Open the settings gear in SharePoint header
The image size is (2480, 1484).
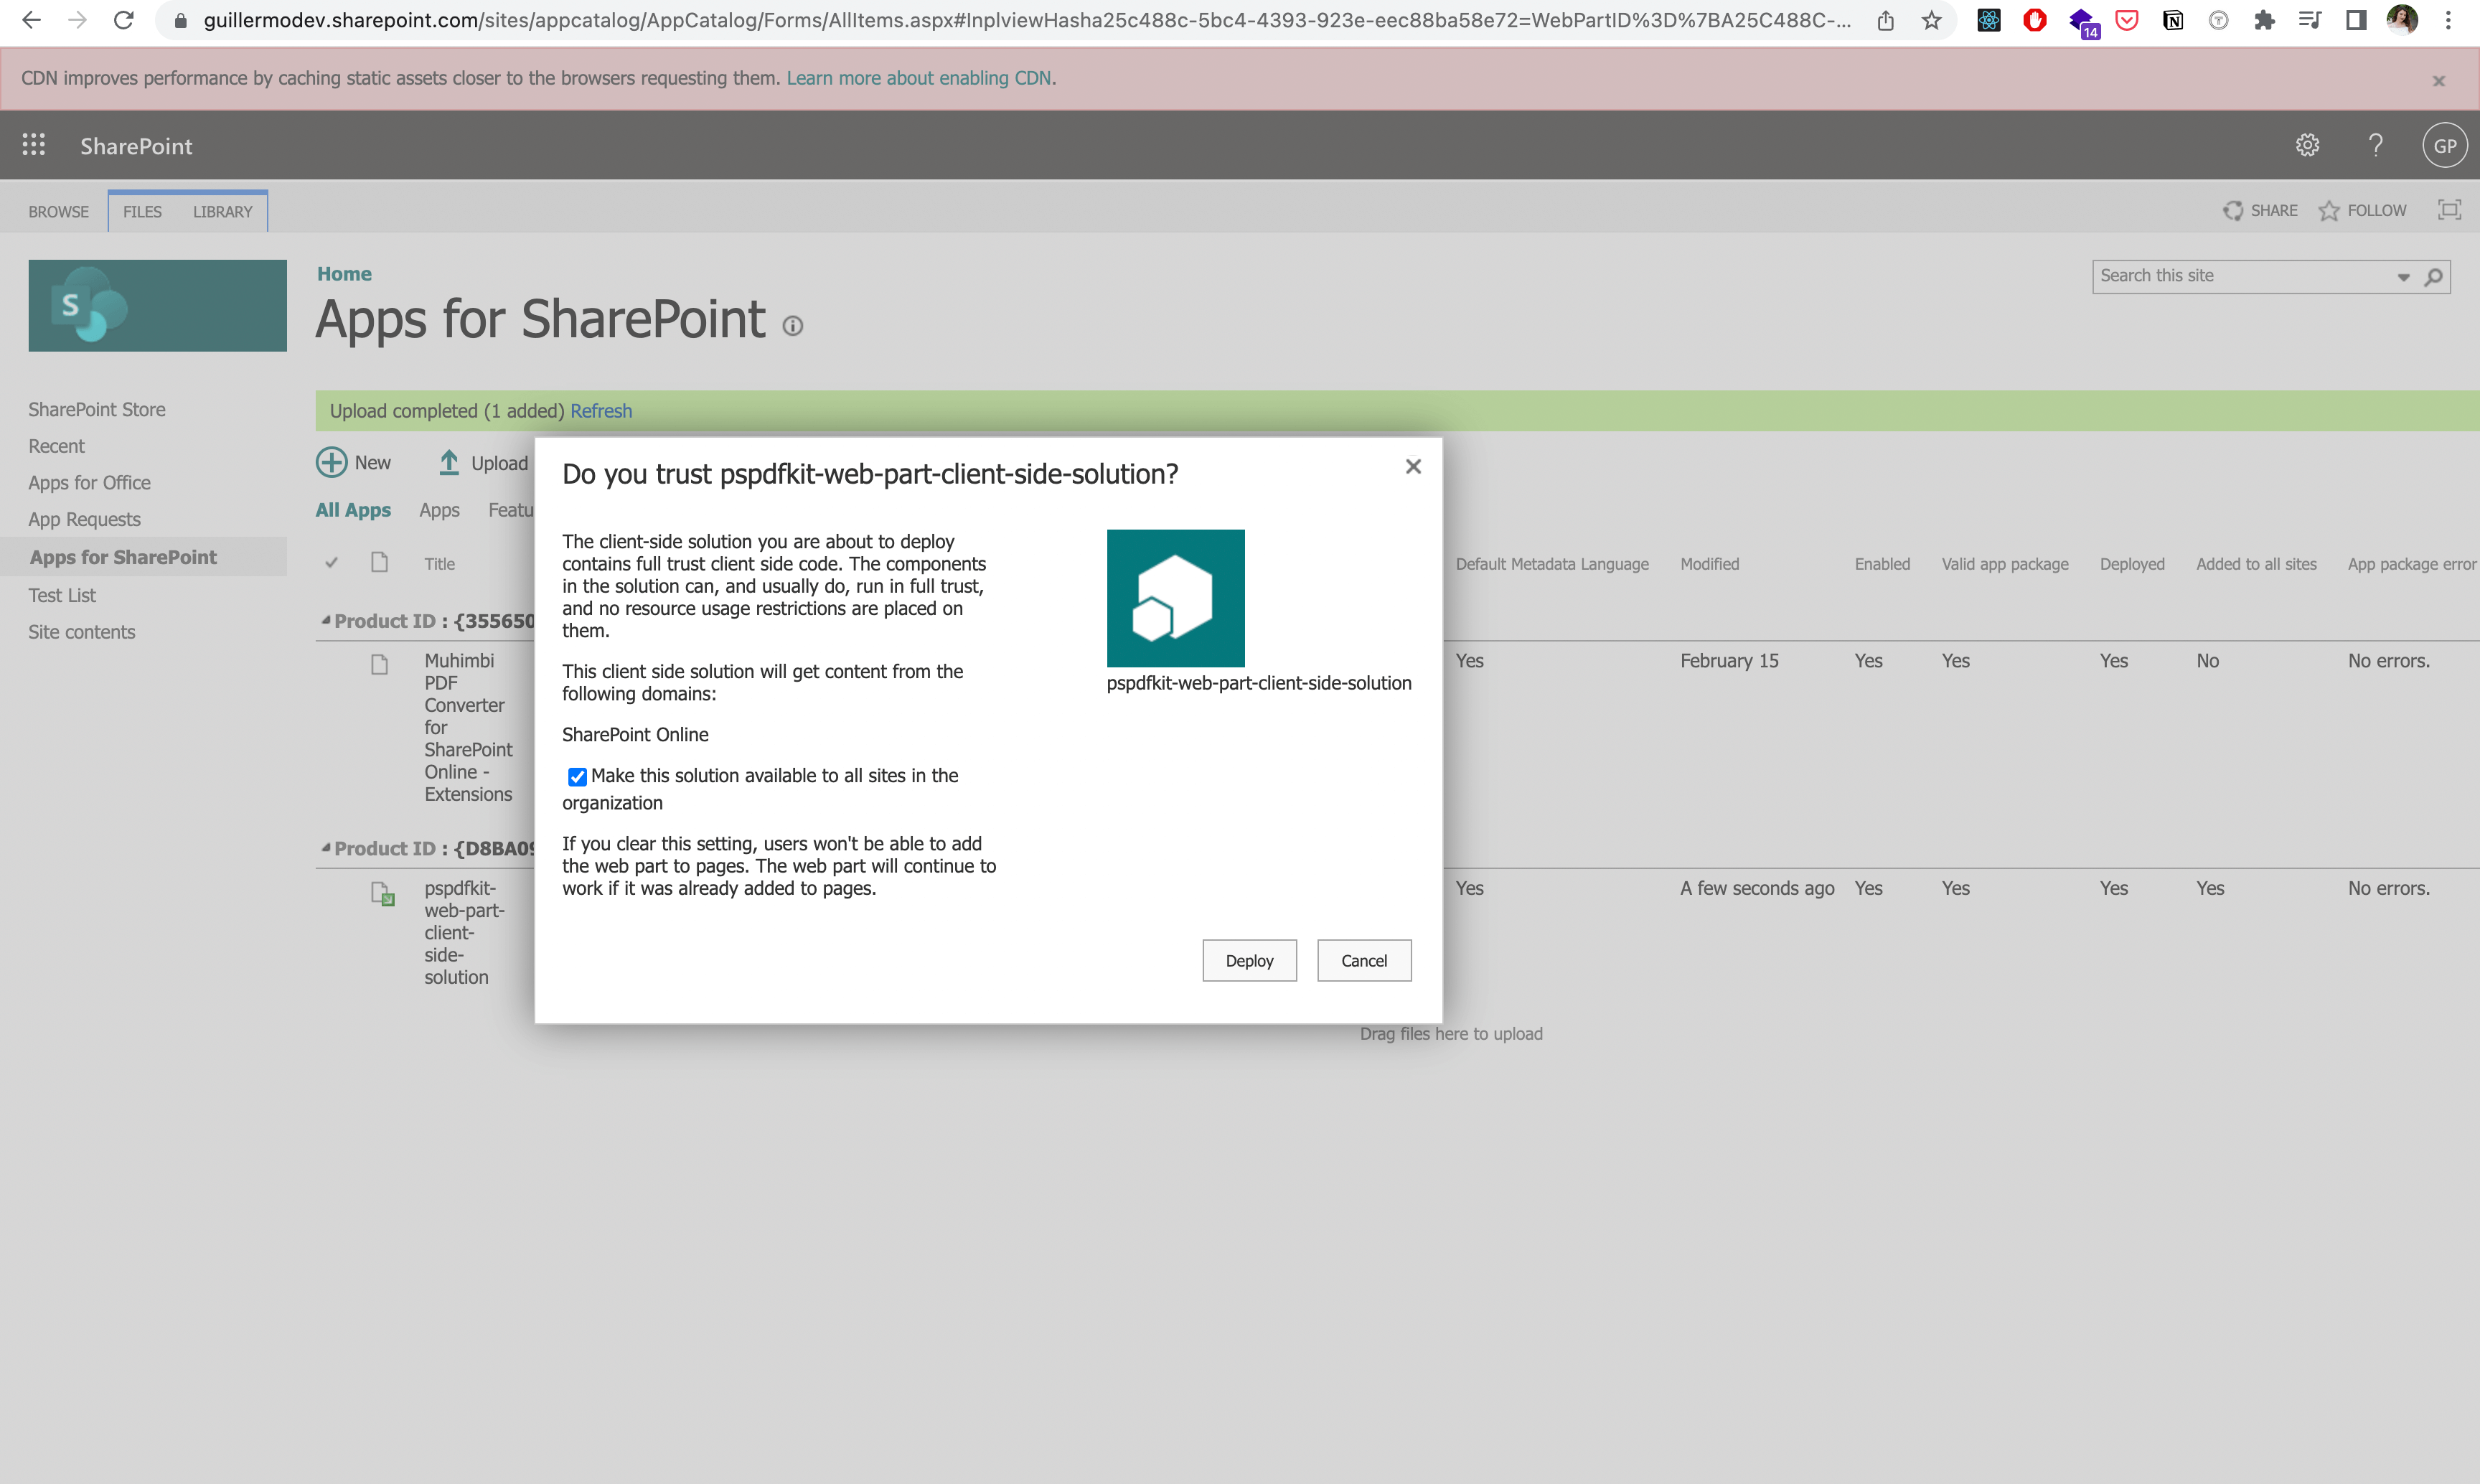2307,145
